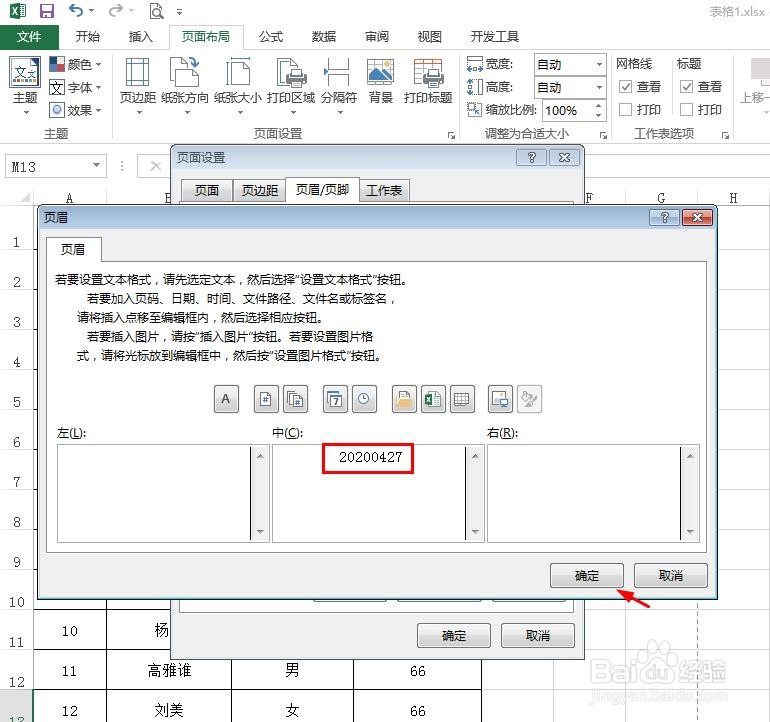Switch to 视图 (View) ribbon tab

430,37
